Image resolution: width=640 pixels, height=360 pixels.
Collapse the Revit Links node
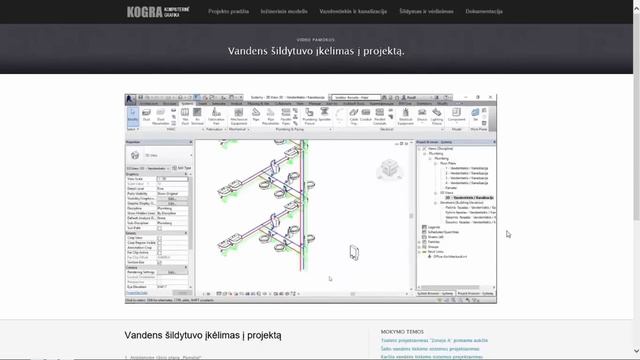420,252
